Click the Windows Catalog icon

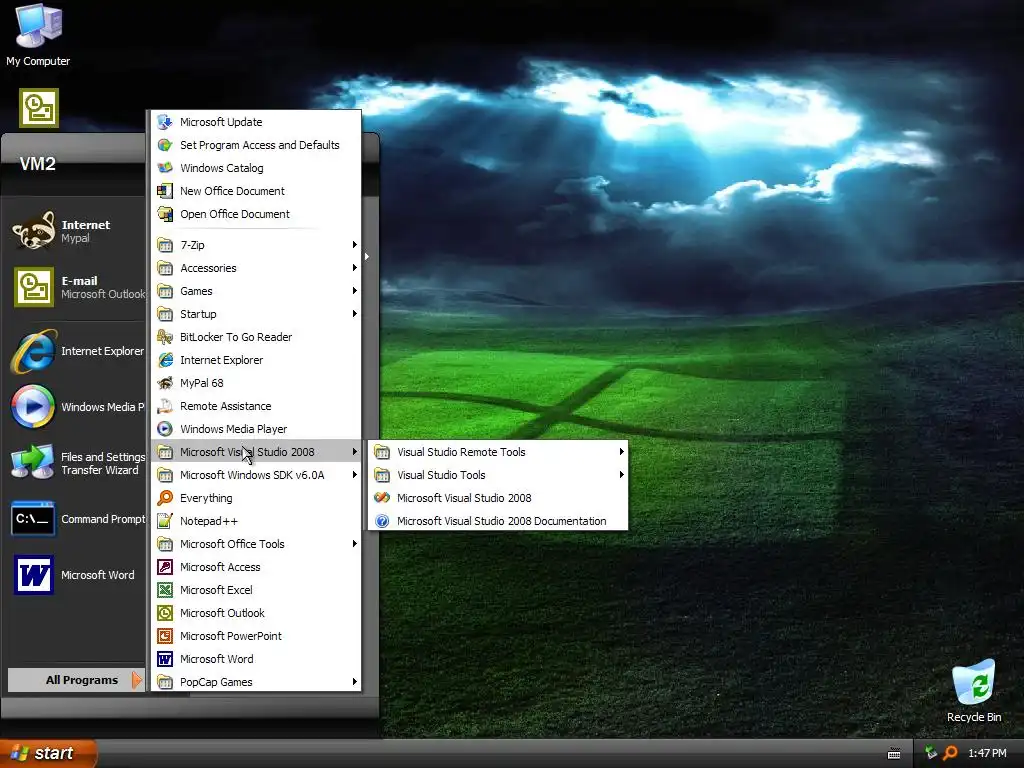pyautogui.click(x=165, y=168)
